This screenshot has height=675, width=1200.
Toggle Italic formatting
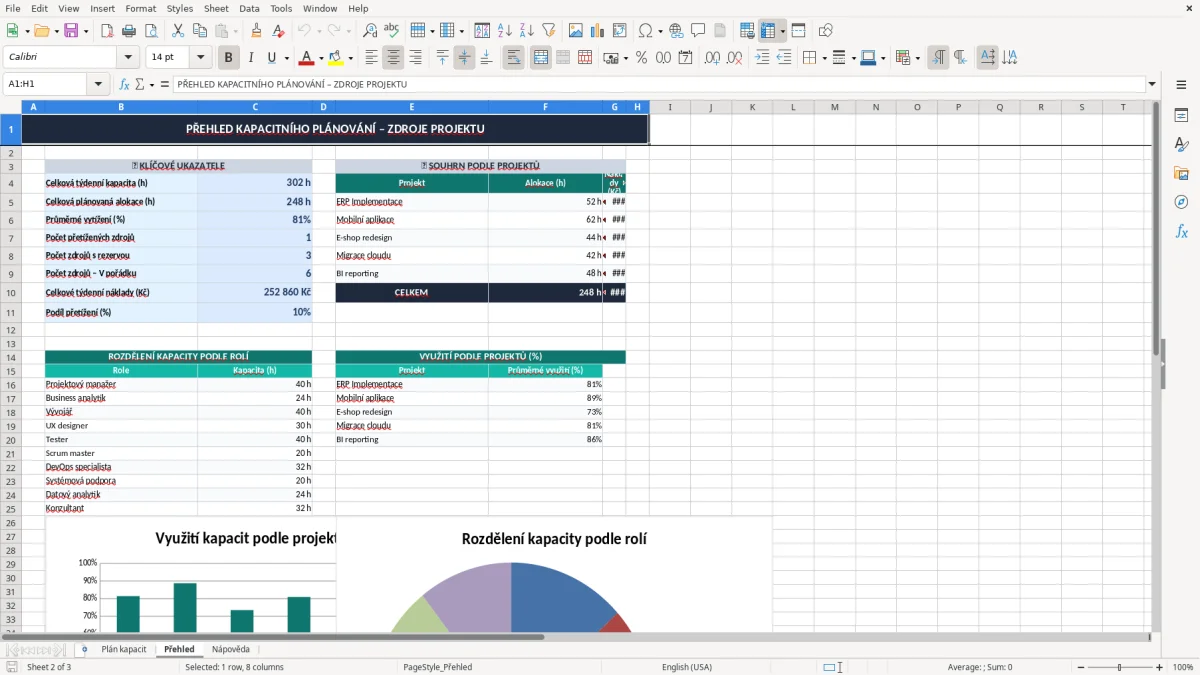coord(250,58)
